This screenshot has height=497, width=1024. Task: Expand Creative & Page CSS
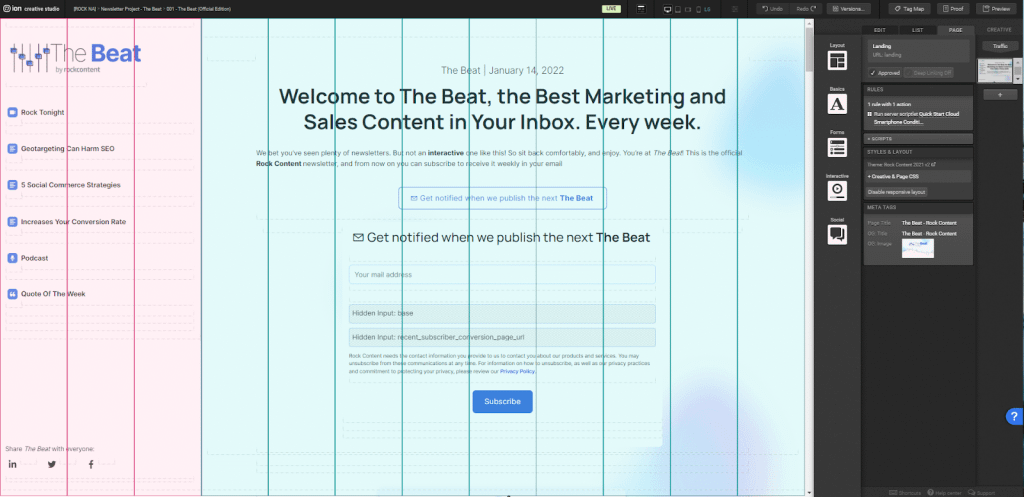(918, 176)
